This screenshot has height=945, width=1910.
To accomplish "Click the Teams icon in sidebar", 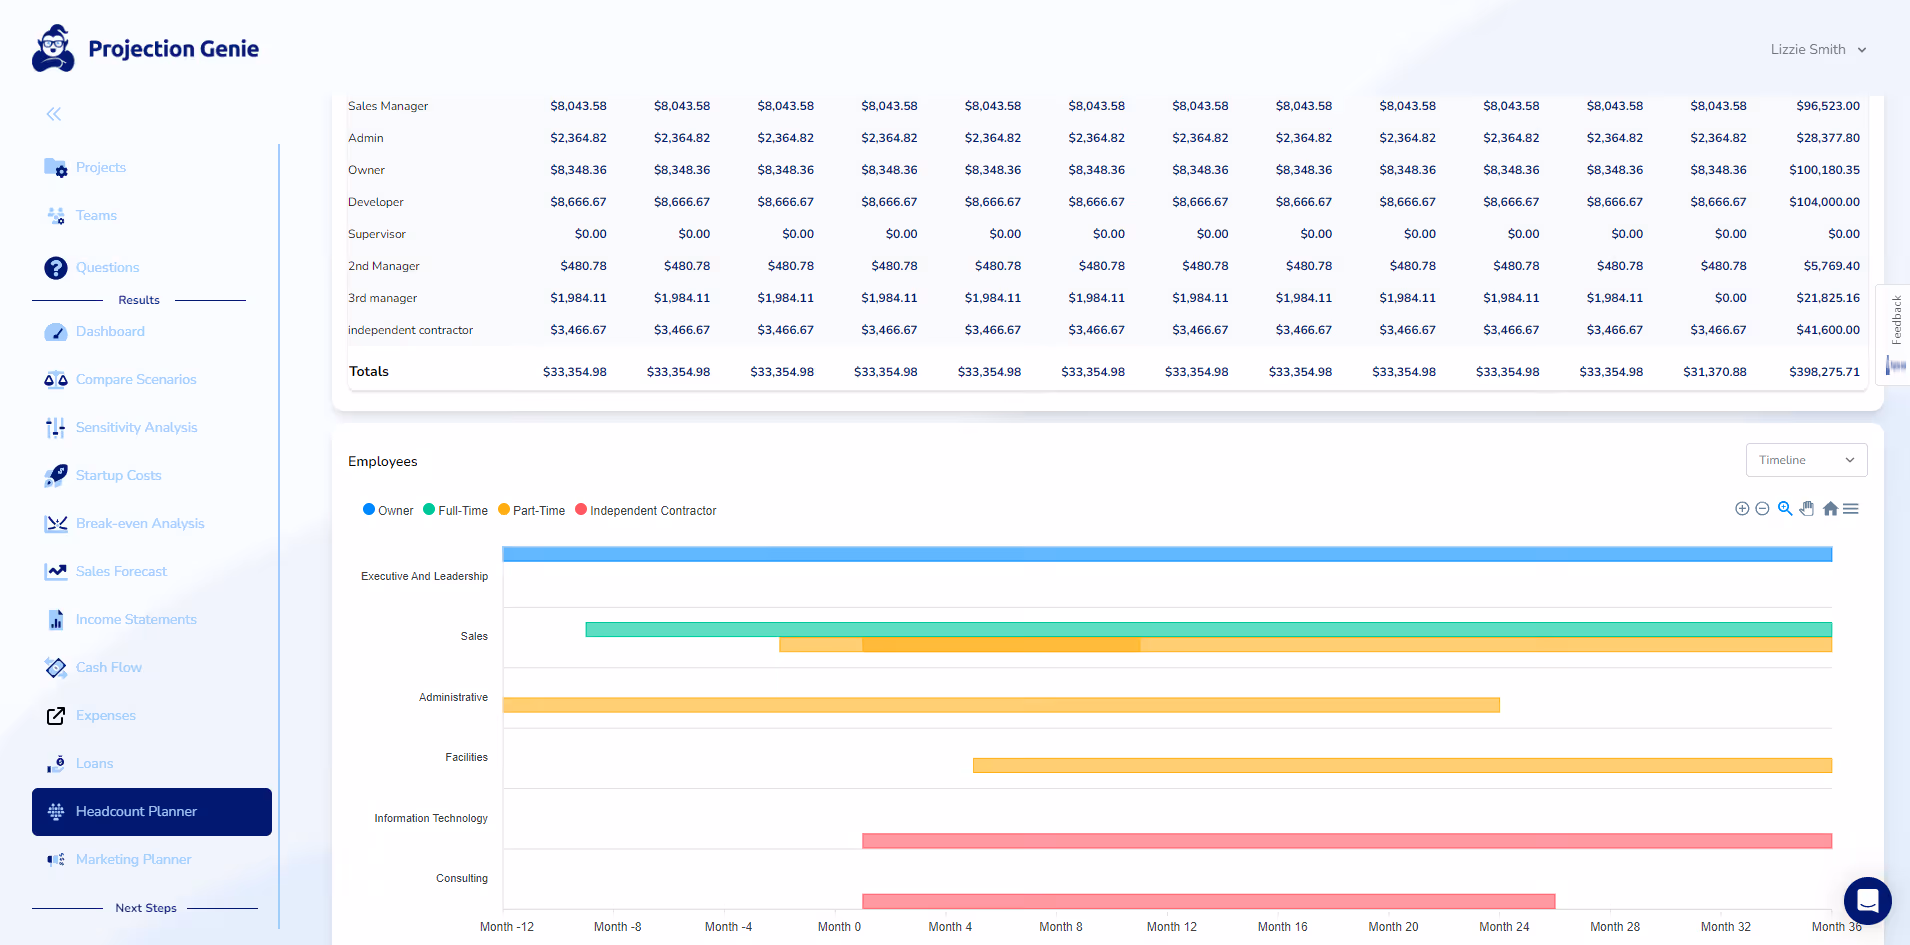I will [56, 215].
